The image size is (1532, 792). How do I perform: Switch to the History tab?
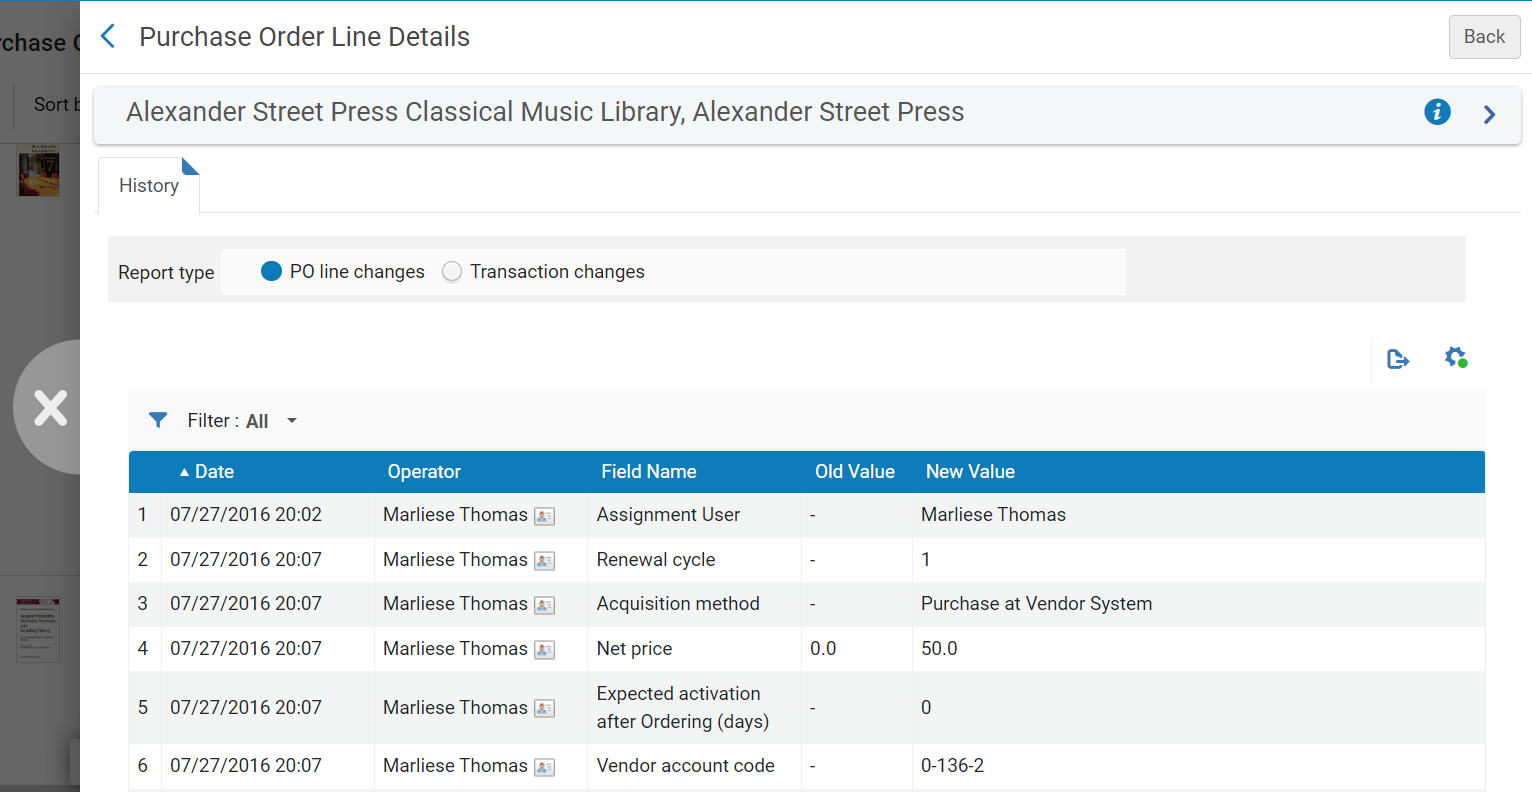(x=149, y=185)
